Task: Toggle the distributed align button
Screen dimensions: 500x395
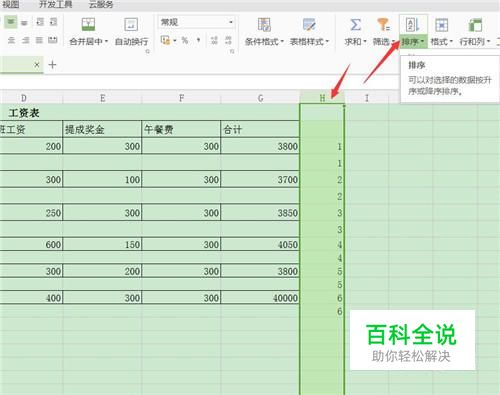Action: pos(53,40)
